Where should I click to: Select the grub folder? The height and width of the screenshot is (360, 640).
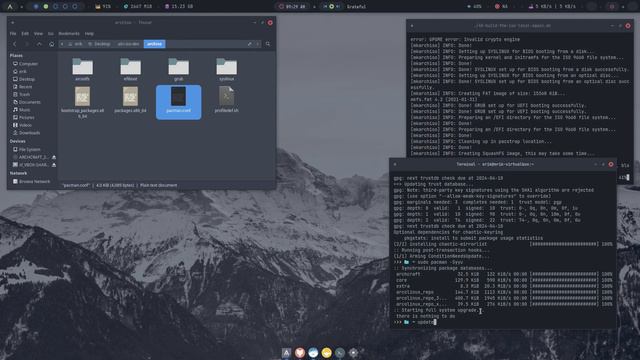pos(178,69)
